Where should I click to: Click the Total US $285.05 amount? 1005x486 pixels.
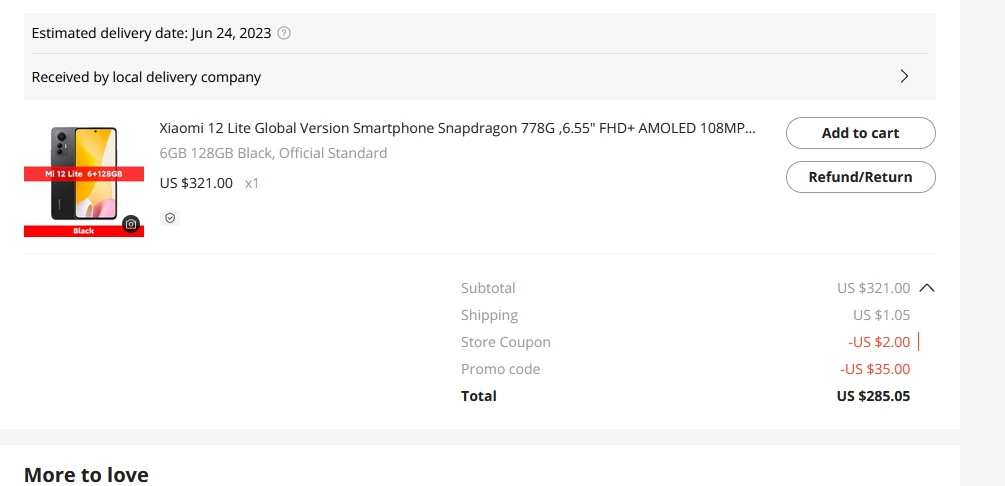(x=873, y=396)
